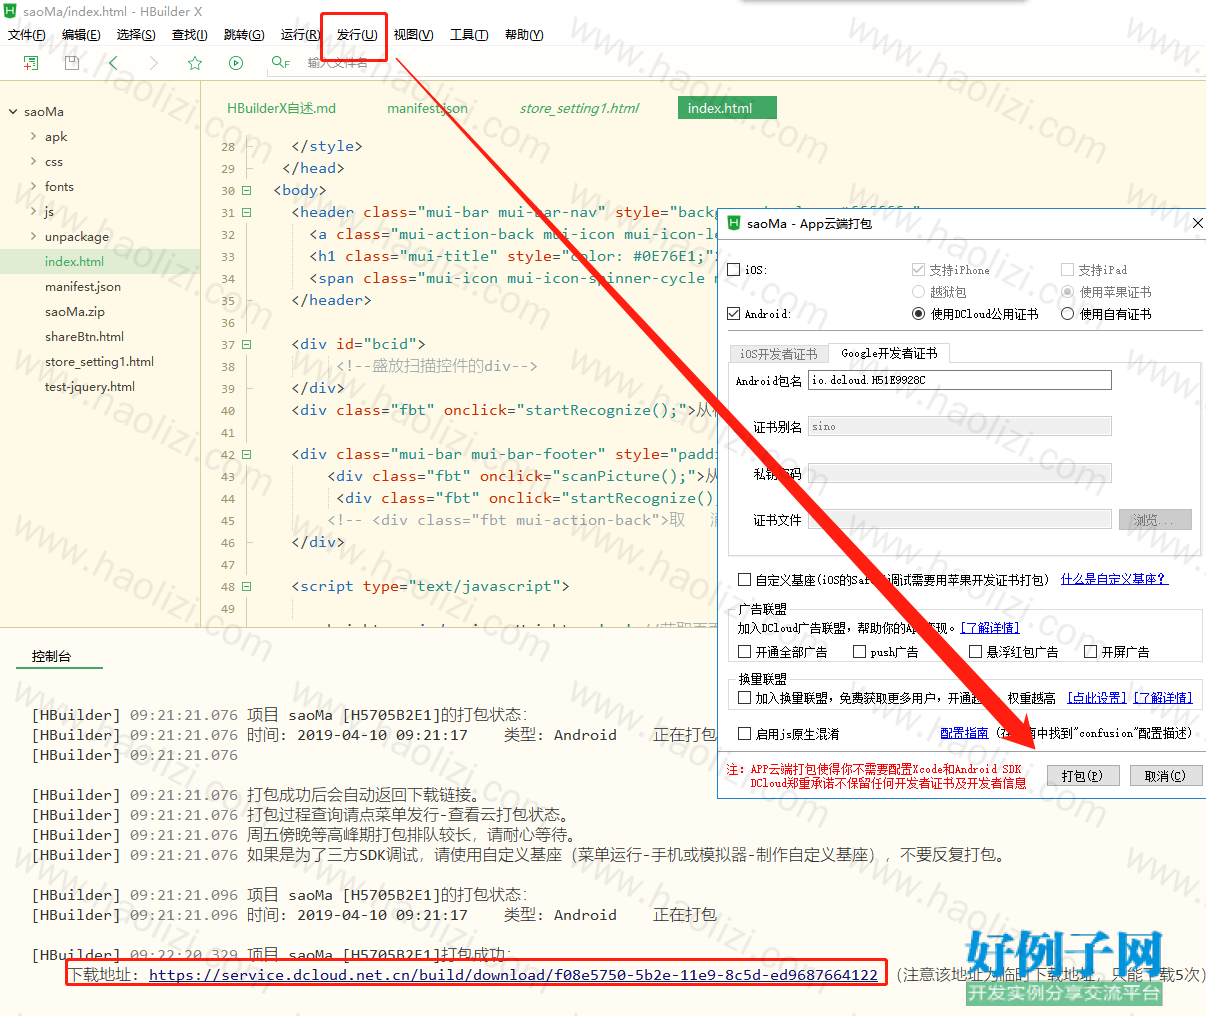Uncheck the Android platform checkbox
Viewport: 1206px width, 1016px height.
(734, 314)
